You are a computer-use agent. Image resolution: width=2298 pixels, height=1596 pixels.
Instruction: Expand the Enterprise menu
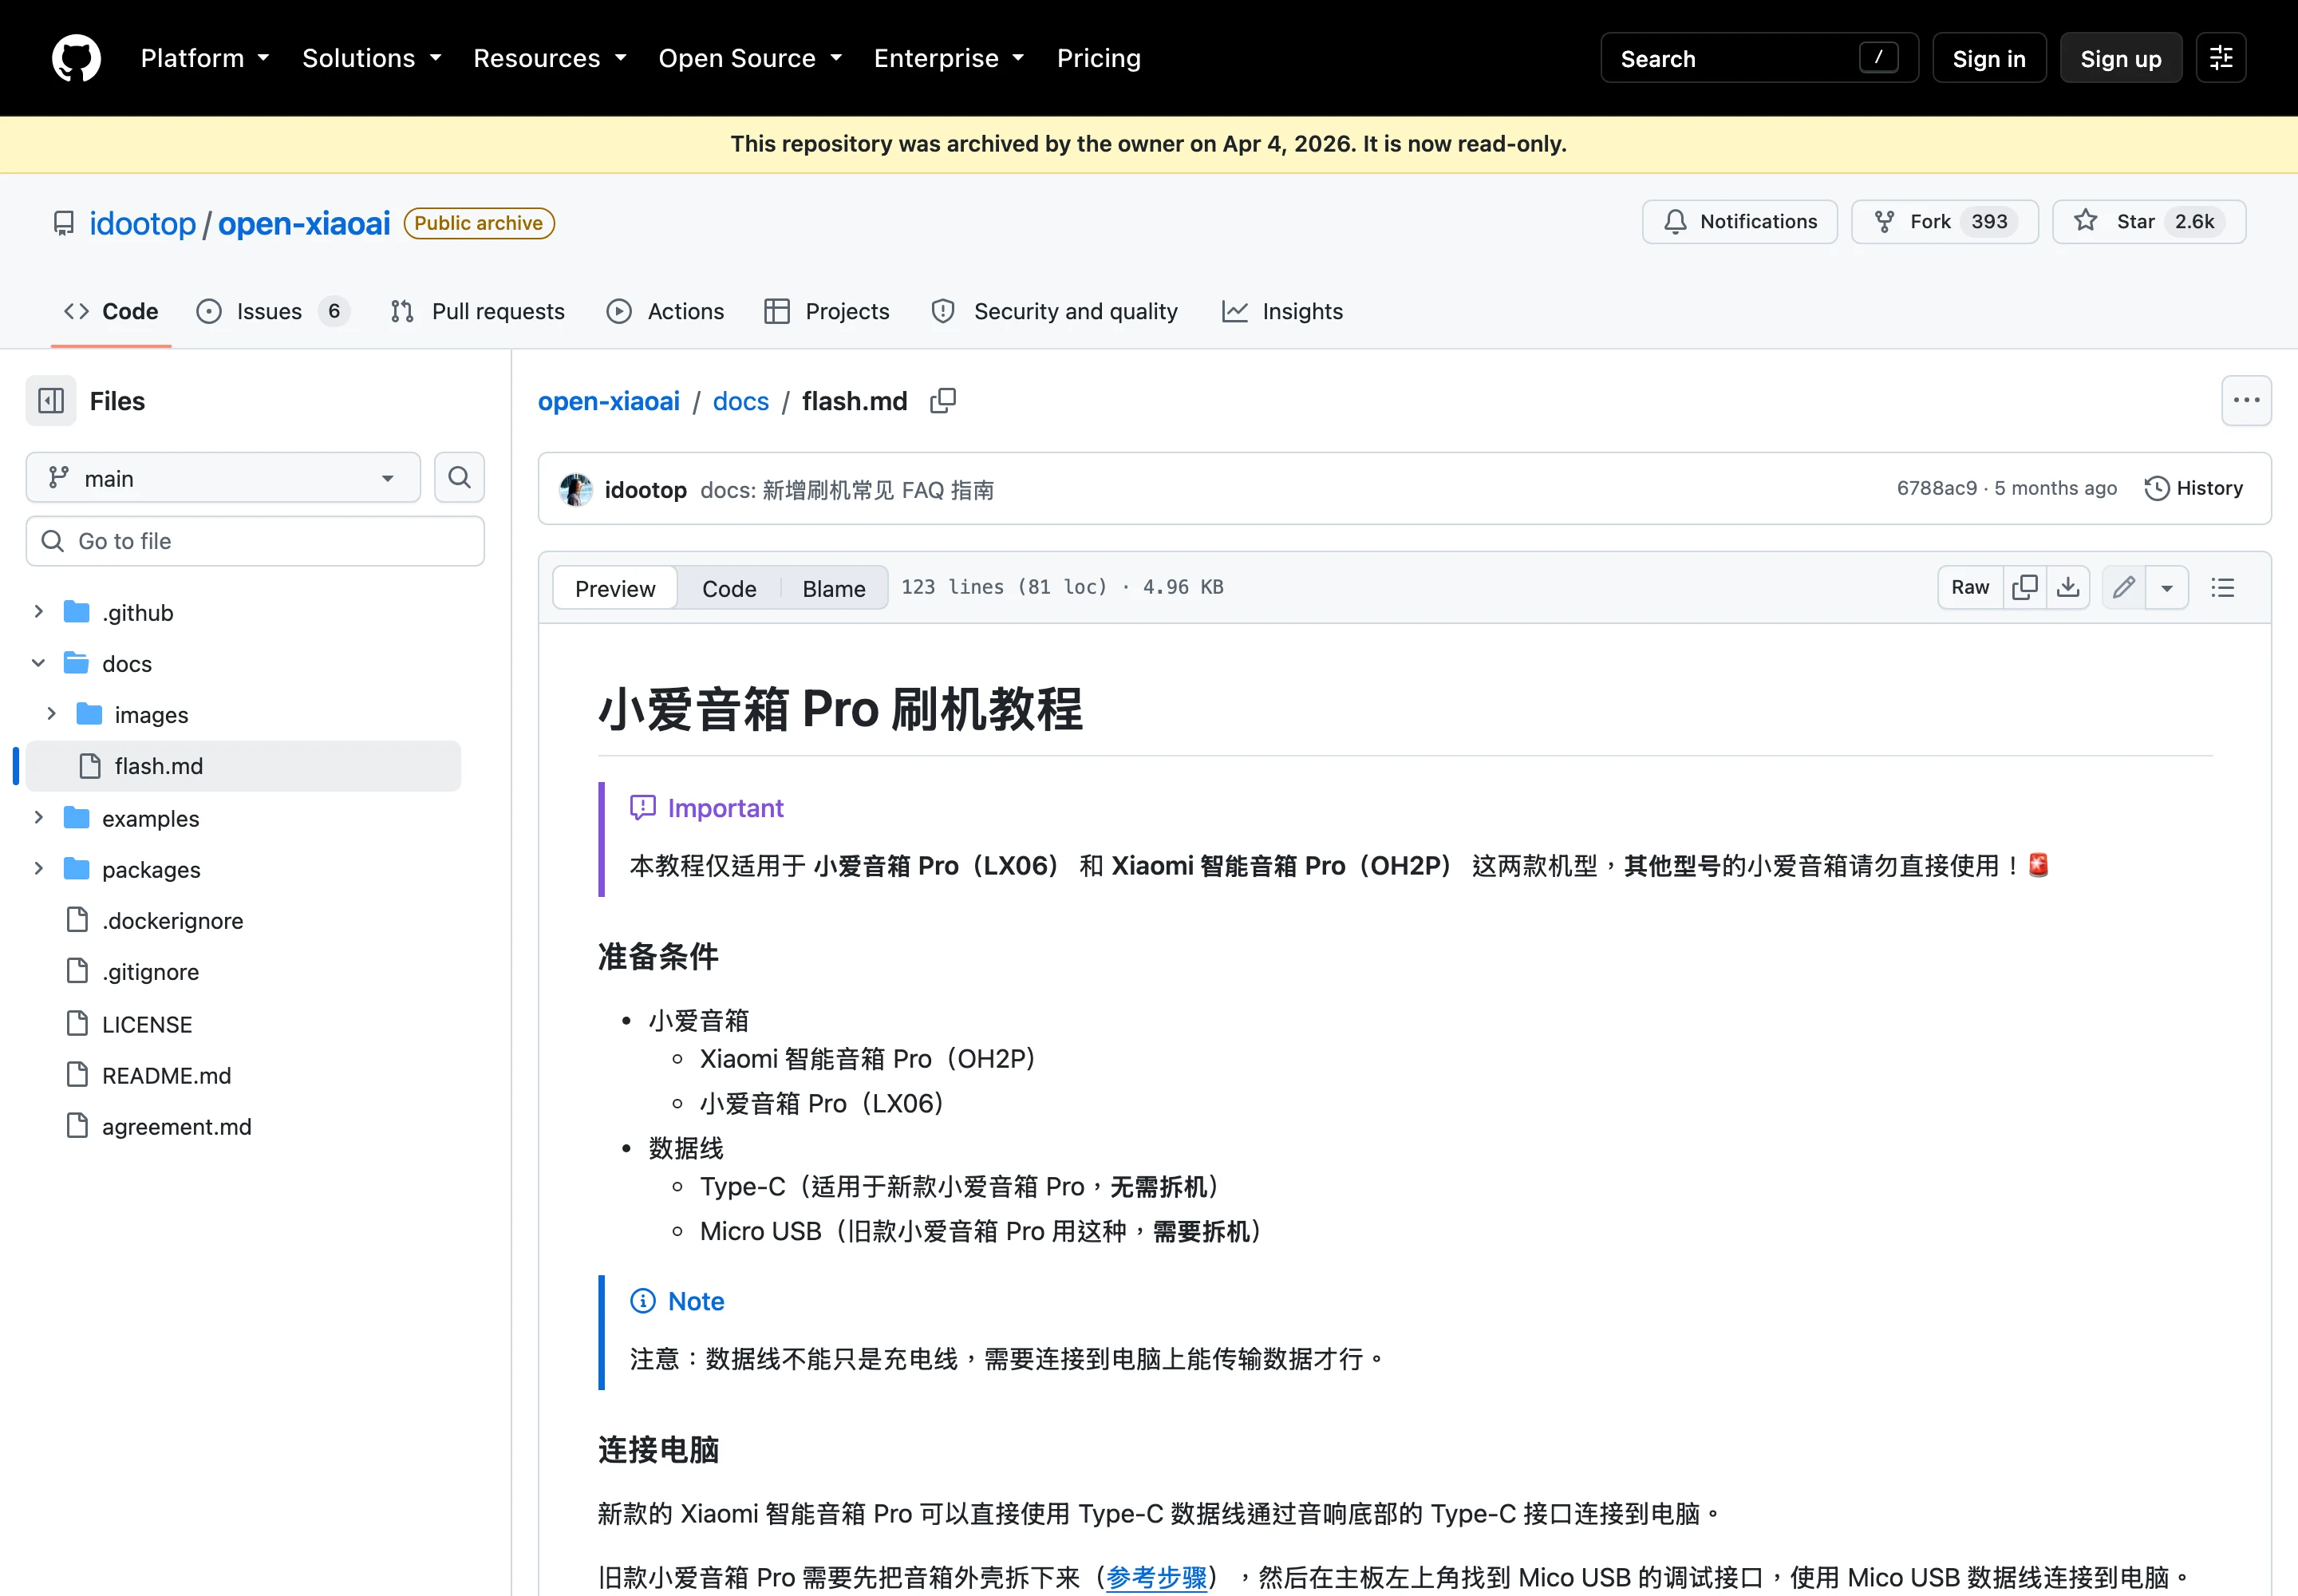click(x=949, y=58)
